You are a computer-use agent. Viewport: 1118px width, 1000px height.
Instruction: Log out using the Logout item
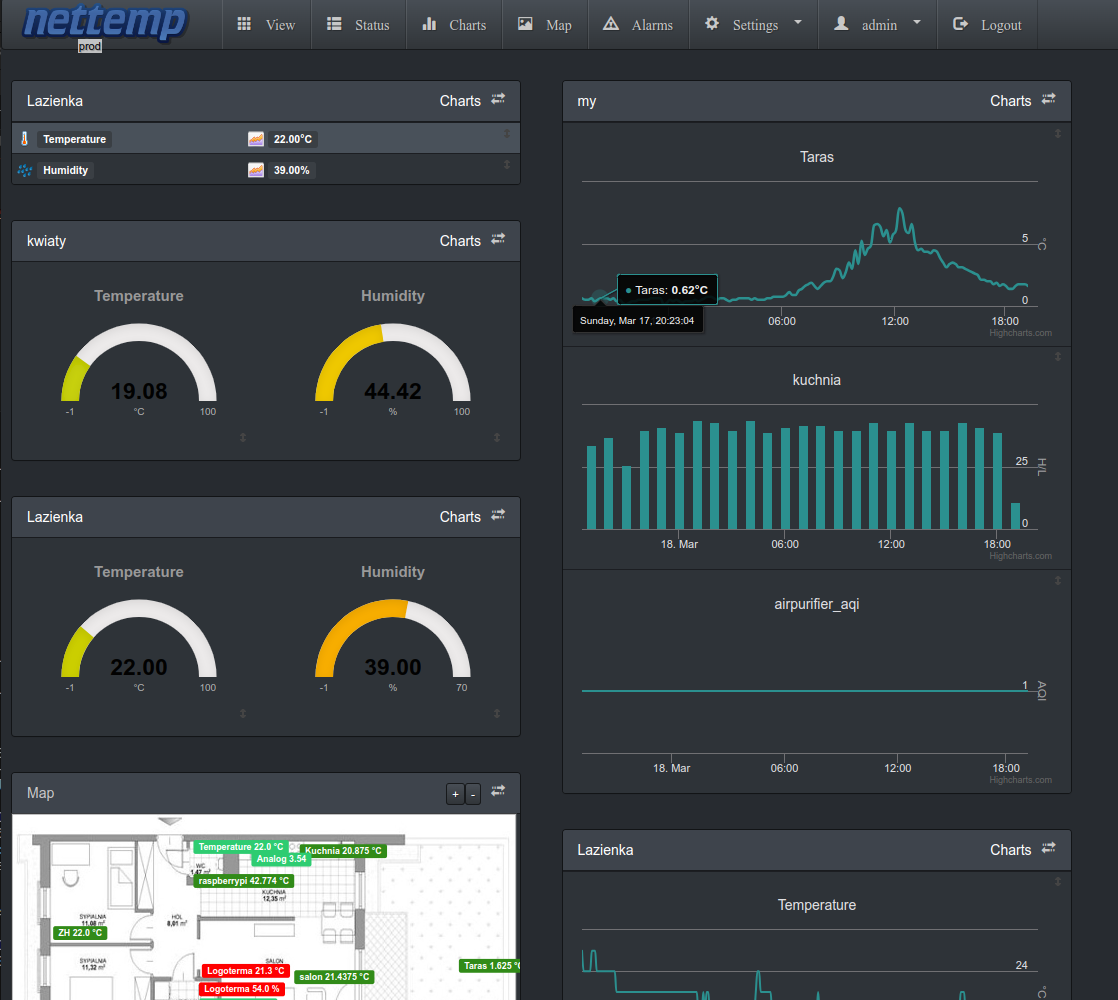tap(988, 25)
